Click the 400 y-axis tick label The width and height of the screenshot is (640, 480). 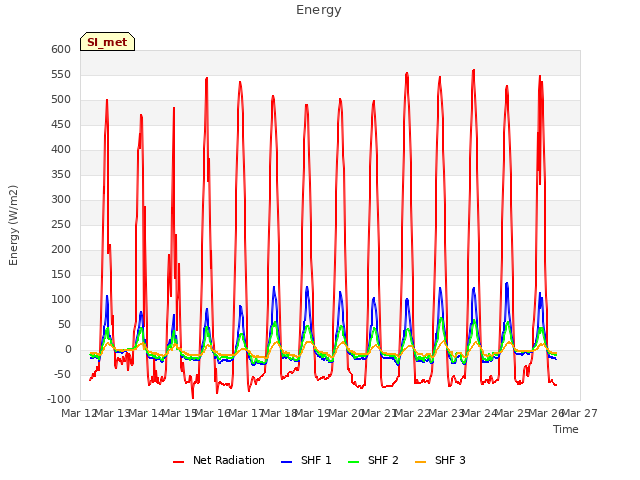tap(61, 149)
